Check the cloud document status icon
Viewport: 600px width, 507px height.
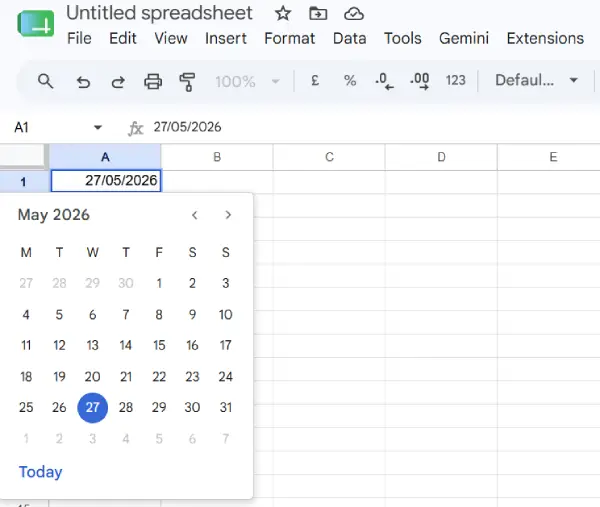(x=354, y=14)
